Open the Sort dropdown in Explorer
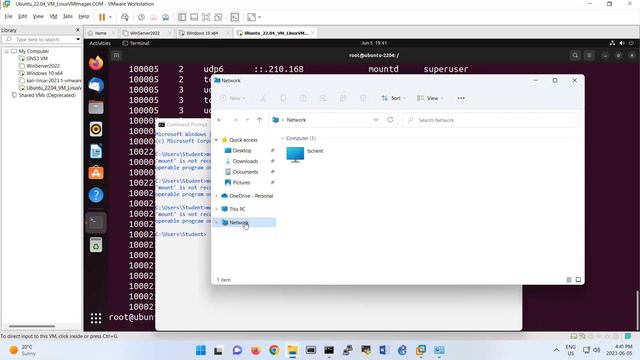This screenshot has height=360, width=640. coord(393,98)
